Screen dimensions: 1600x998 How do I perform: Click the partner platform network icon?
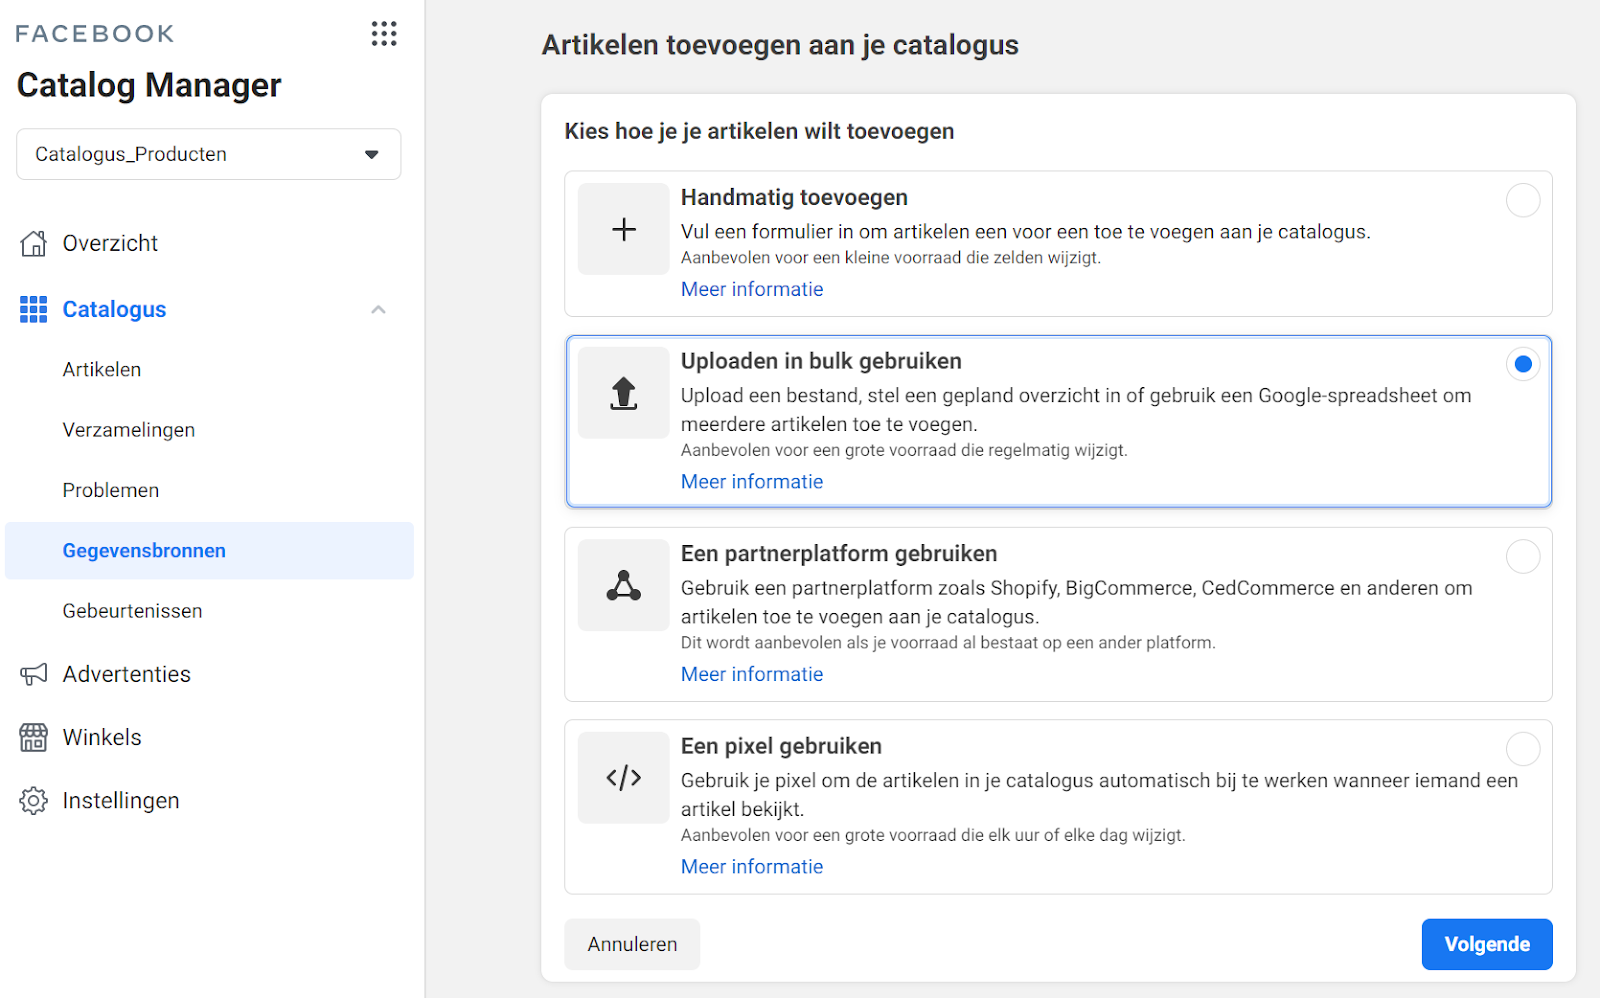(624, 585)
